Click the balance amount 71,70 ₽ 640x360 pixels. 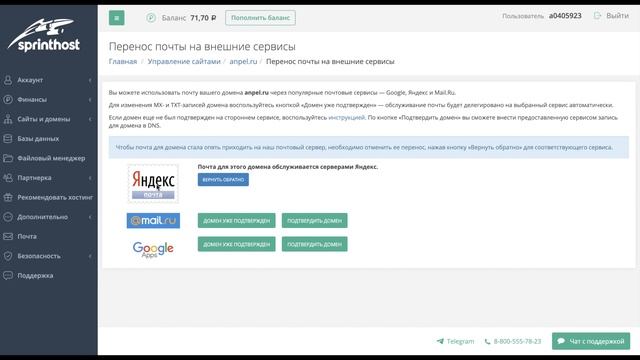203,18
